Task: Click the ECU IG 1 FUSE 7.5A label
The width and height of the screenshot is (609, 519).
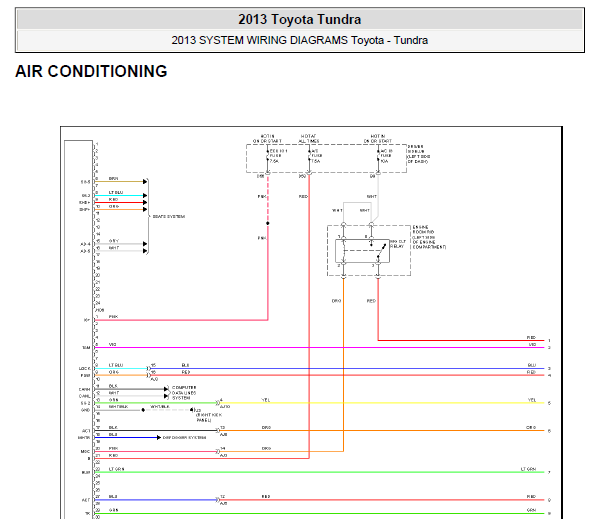Action: click(278, 156)
